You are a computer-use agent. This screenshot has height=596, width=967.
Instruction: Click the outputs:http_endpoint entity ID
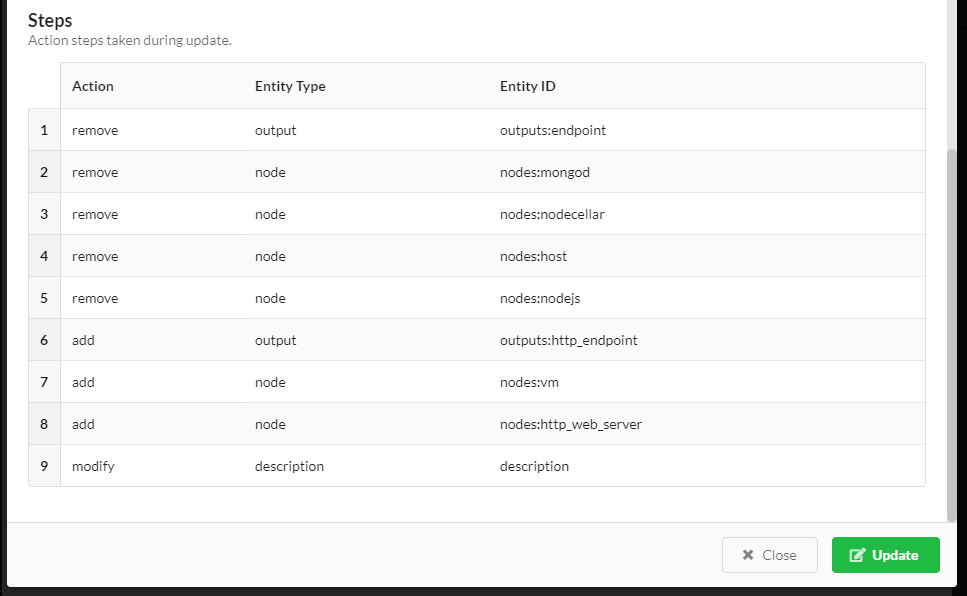tap(568, 340)
